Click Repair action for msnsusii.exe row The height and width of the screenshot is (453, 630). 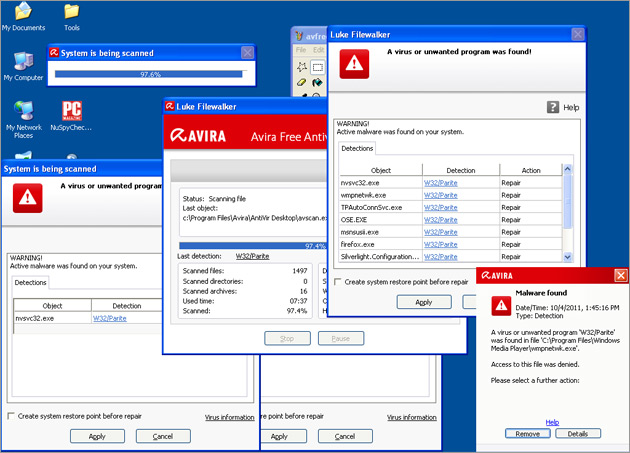click(511, 232)
